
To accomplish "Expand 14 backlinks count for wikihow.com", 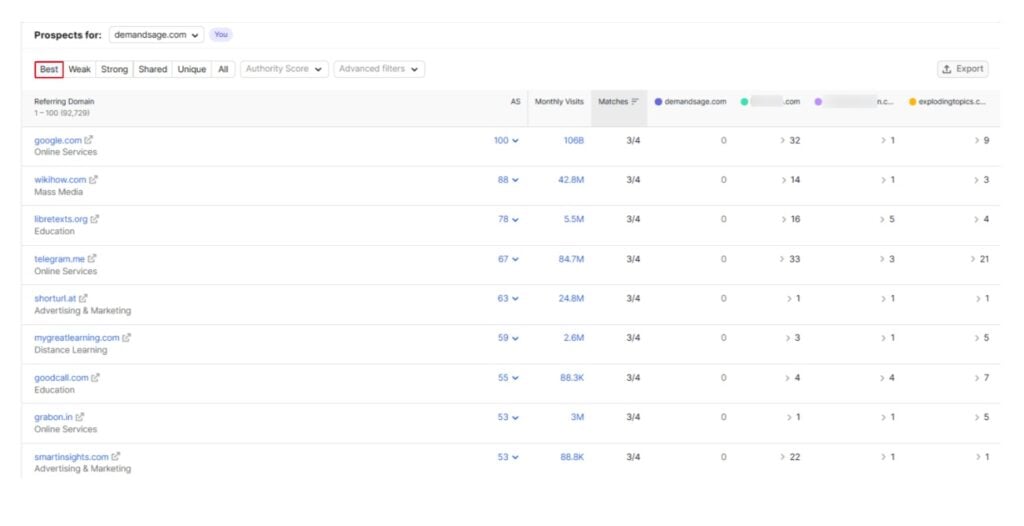I will tap(790, 180).
